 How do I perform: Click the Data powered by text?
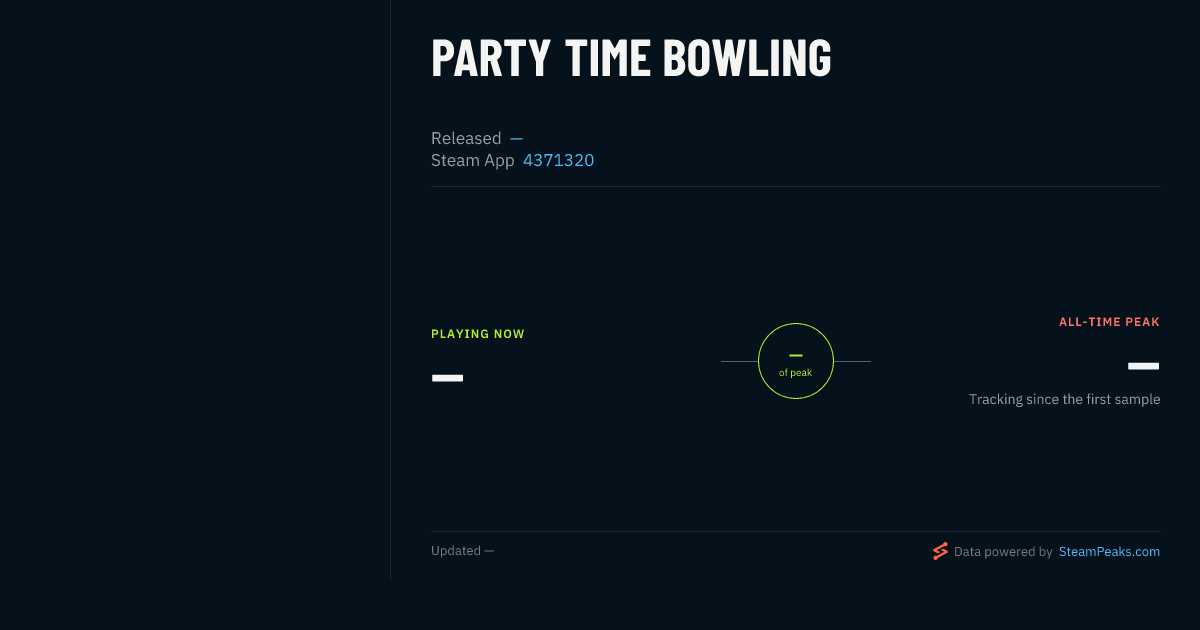click(x=1003, y=551)
